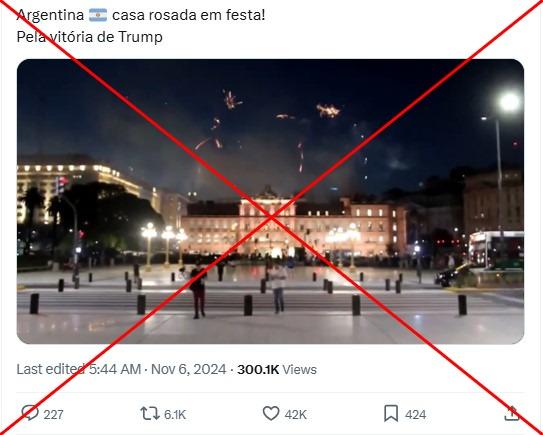Like the post with the heart icon

[271, 414]
